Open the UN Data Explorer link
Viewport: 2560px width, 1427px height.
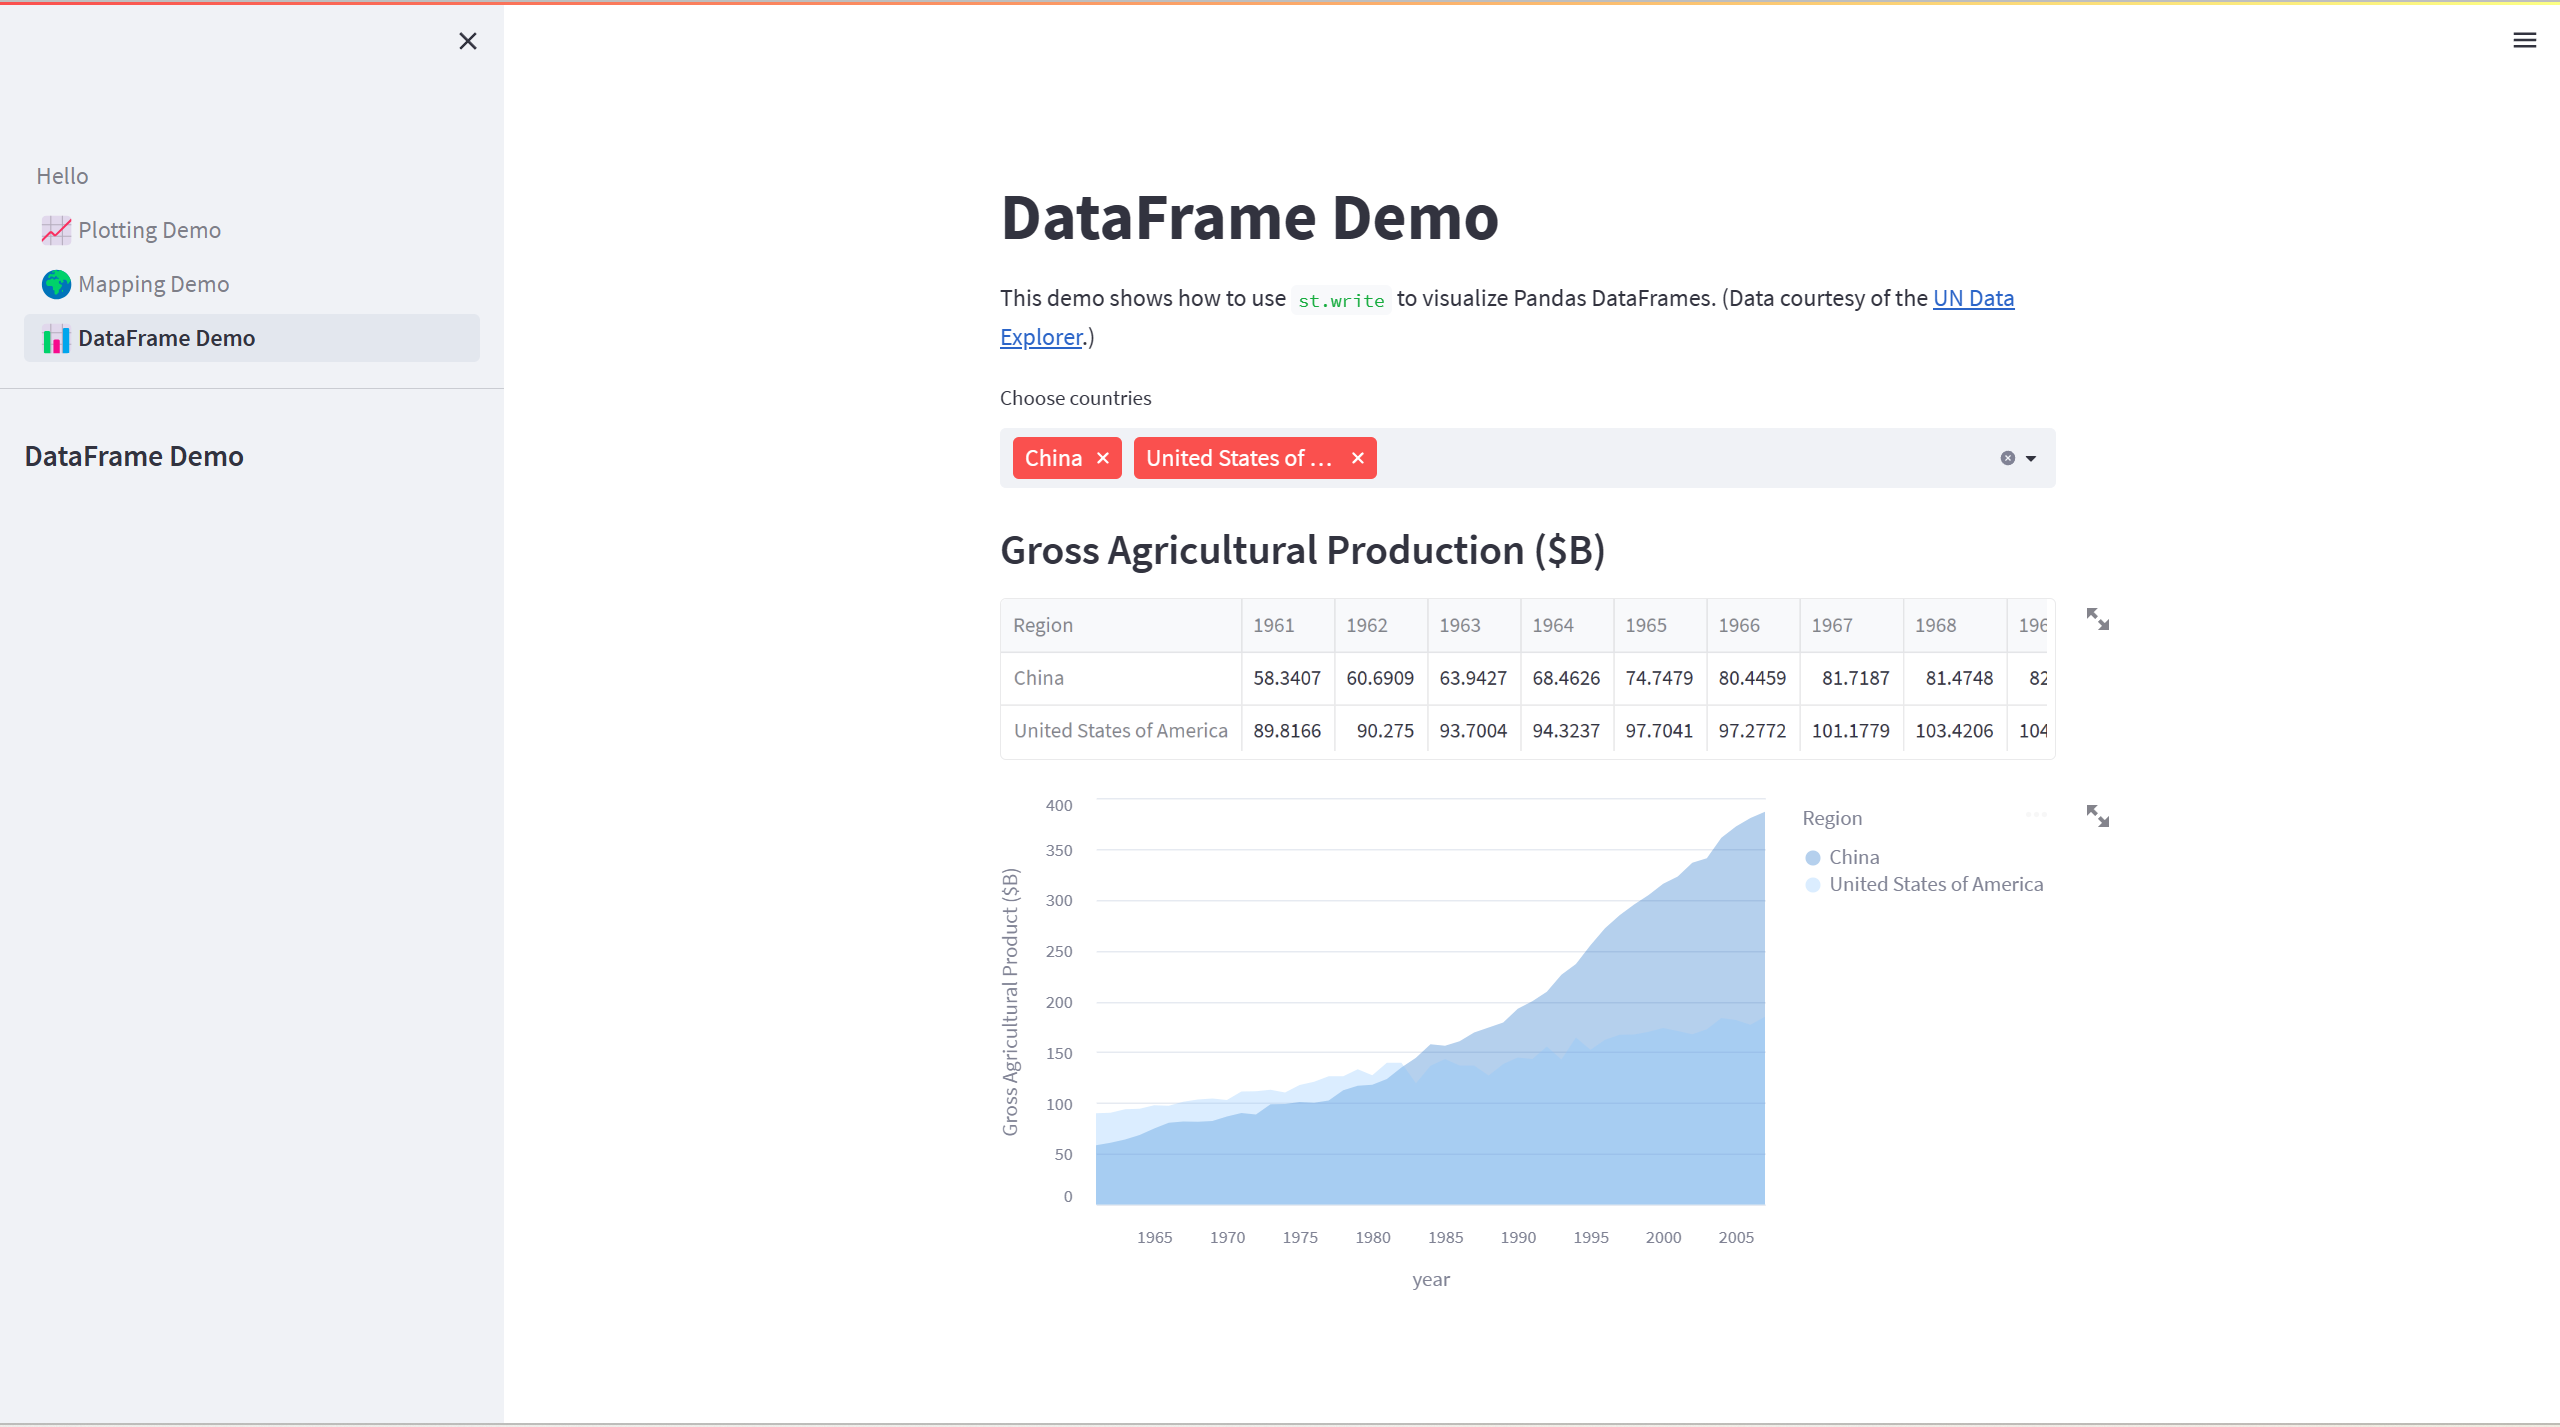coord(1972,298)
